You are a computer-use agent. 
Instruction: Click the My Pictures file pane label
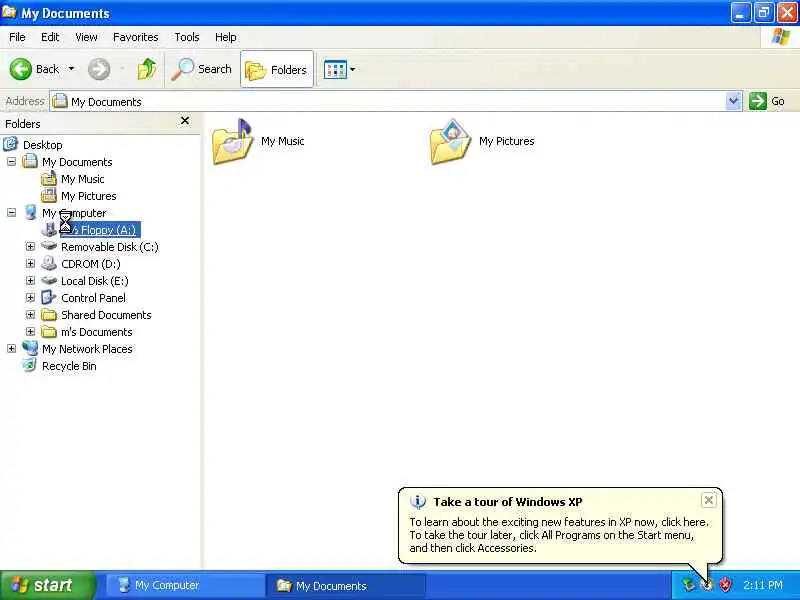507,141
